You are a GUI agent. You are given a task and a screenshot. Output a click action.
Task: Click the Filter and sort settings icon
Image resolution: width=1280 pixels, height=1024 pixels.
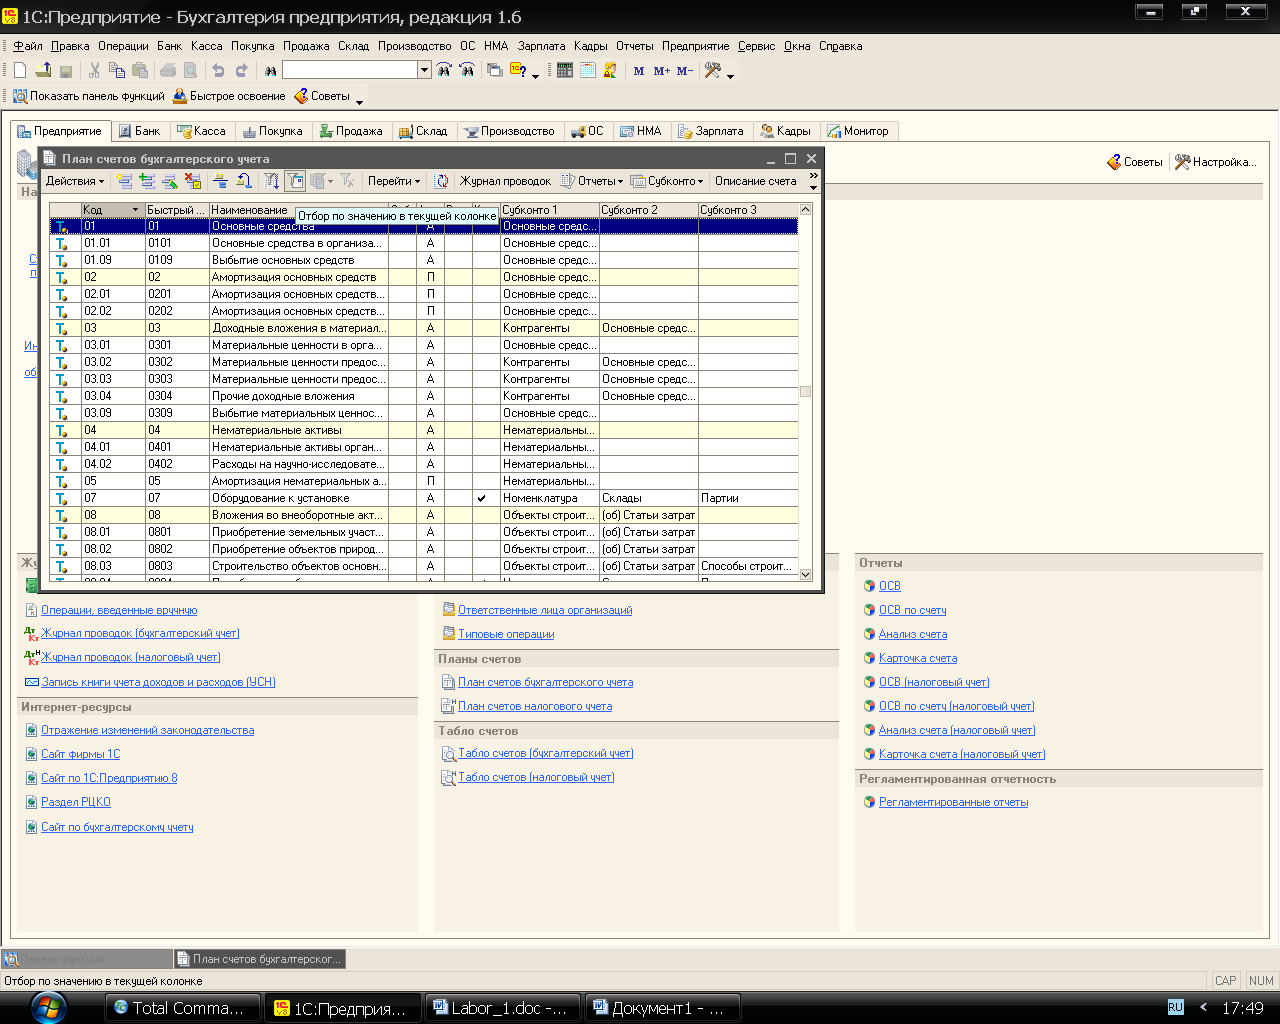pos(272,181)
